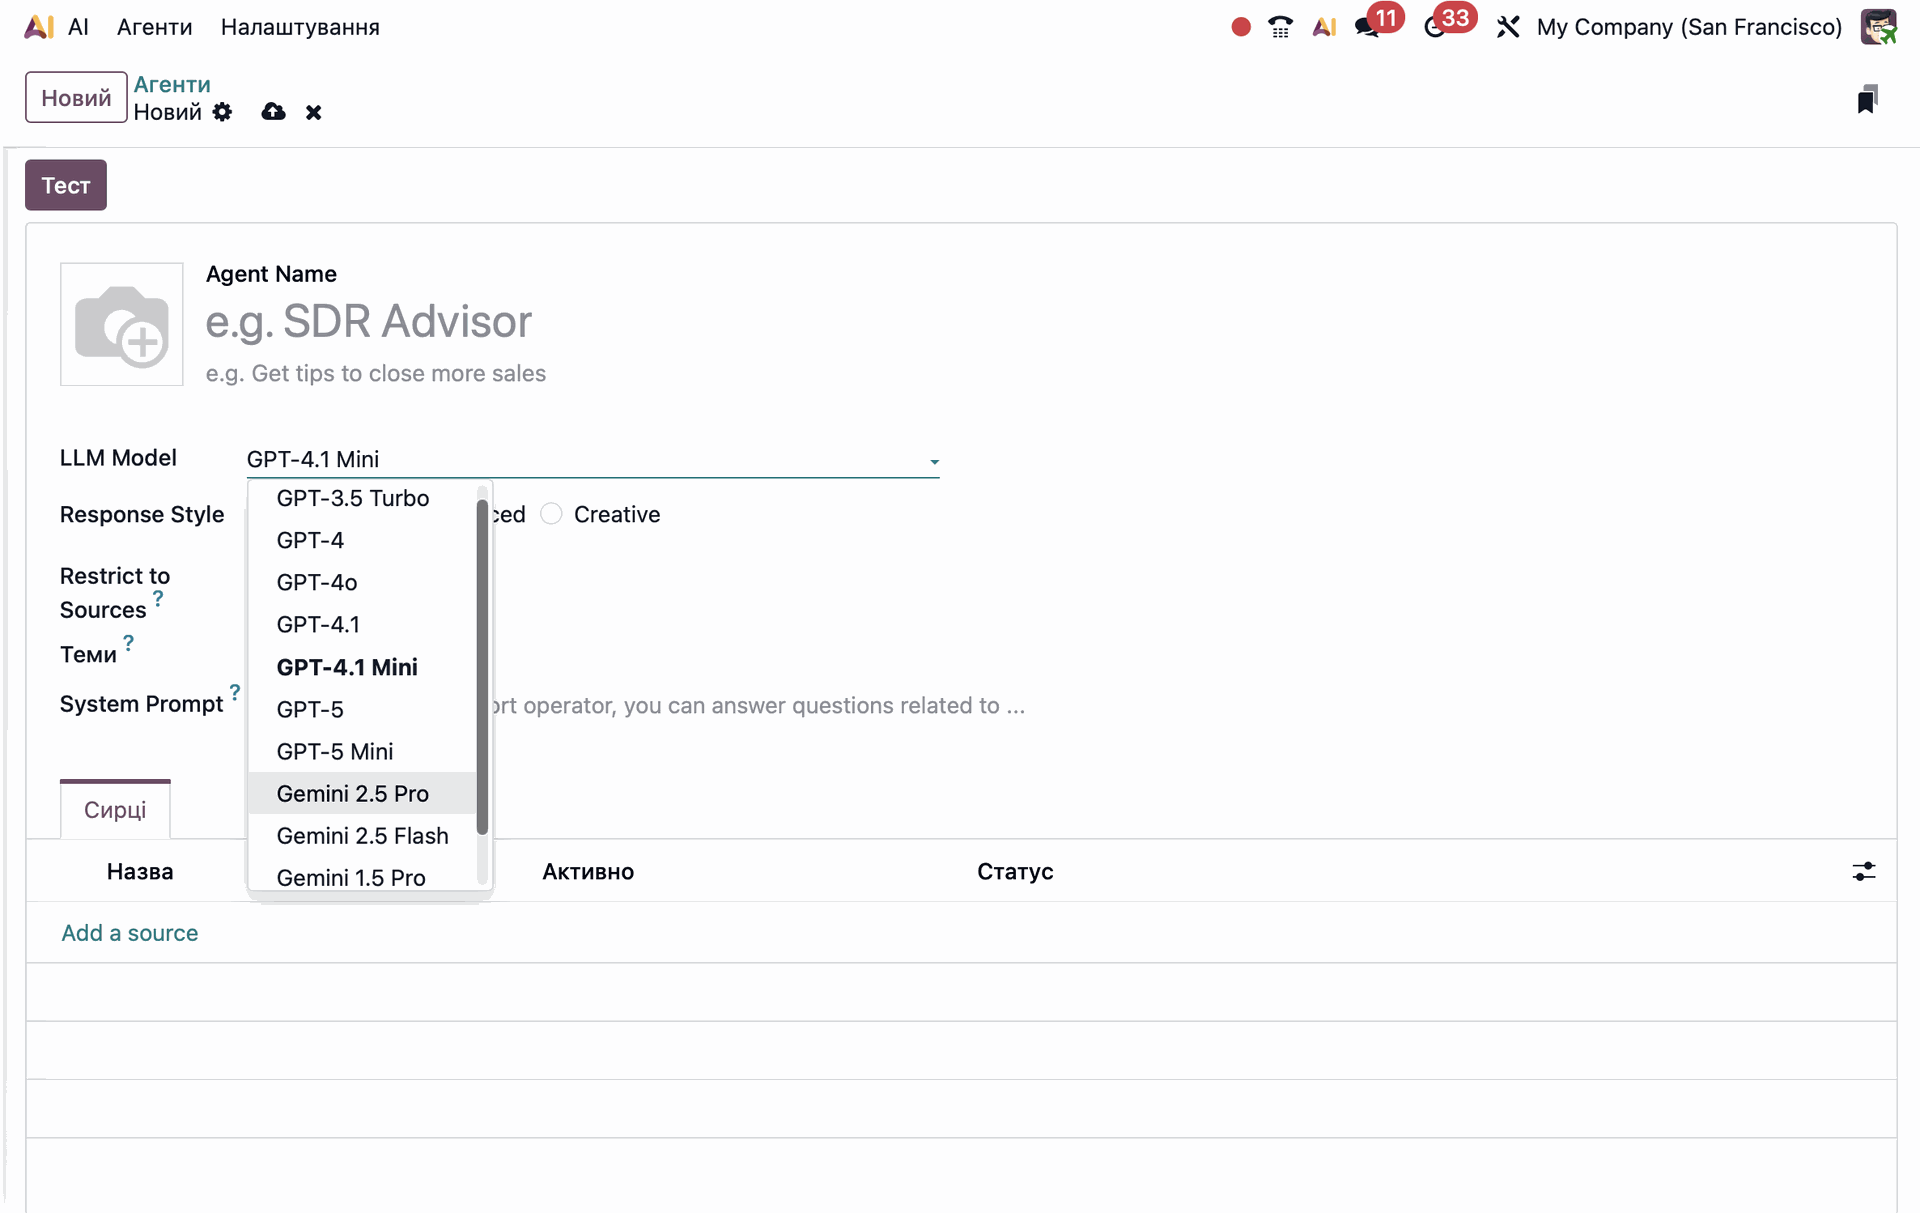Discard changes with the X icon

pyautogui.click(x=313, y=112)
